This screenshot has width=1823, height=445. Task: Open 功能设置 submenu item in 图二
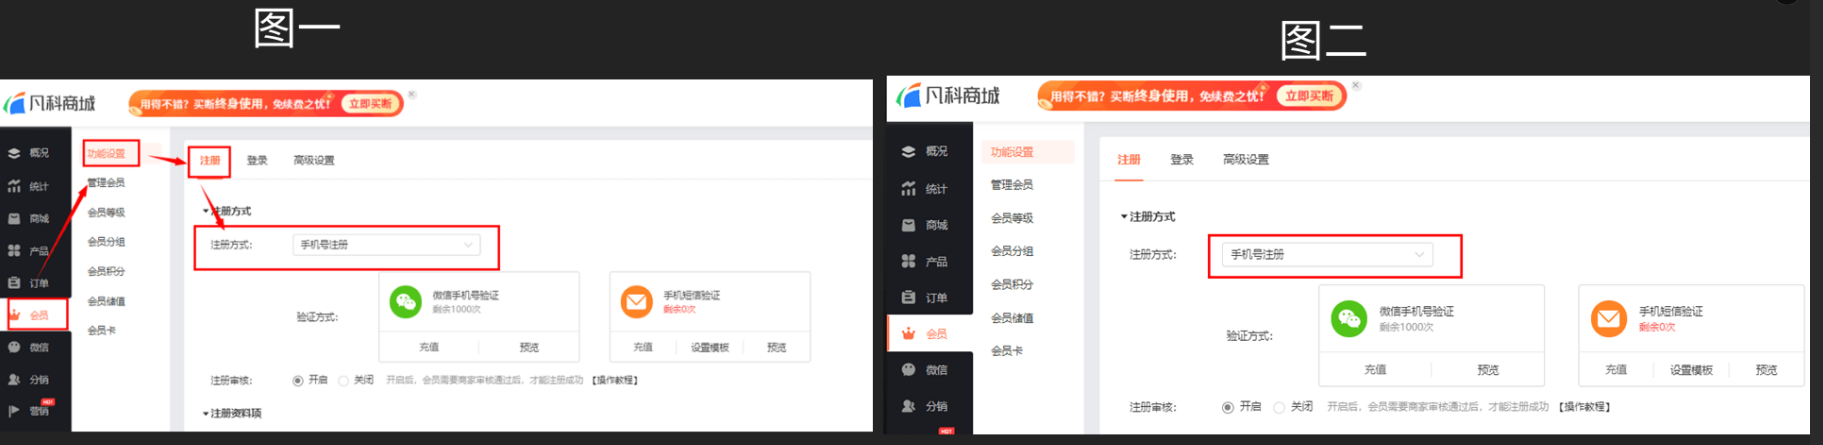click(x=1012, y=153)
